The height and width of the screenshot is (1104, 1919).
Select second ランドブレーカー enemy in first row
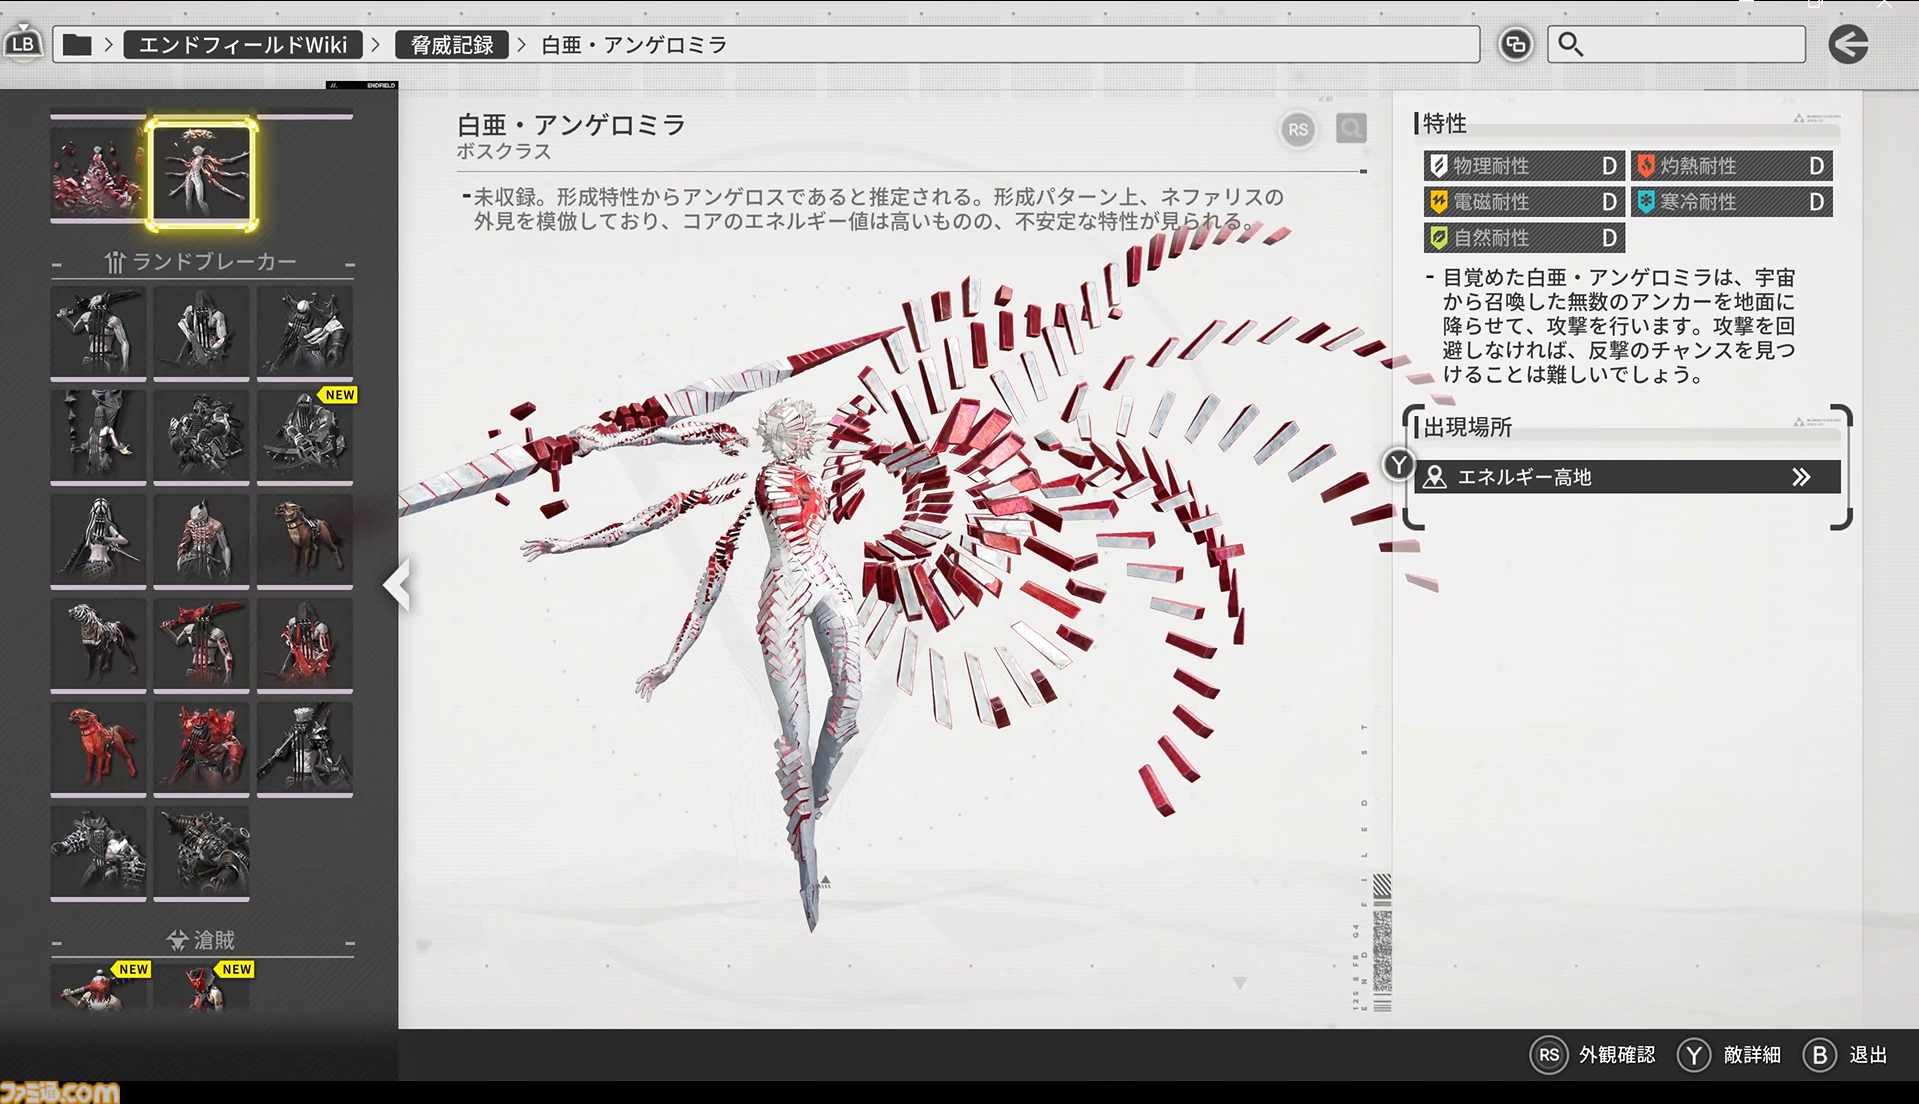pyautogui.click(x=202, y=332)
